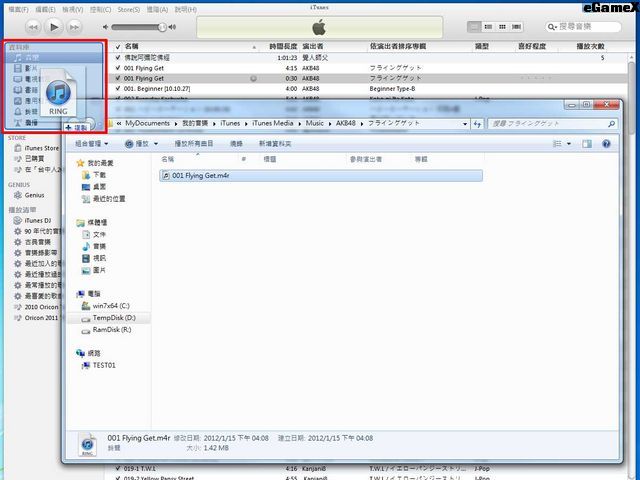Skip ahead with the next track button
Image resolution: width=640 pixels, height=480 pixels.
(x=74, y=27)
